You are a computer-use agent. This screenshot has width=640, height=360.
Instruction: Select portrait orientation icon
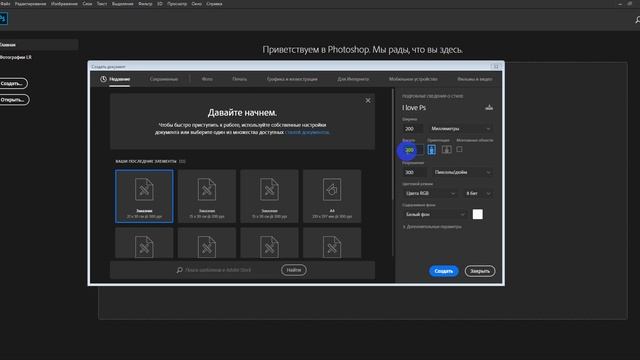coord(431,150)
